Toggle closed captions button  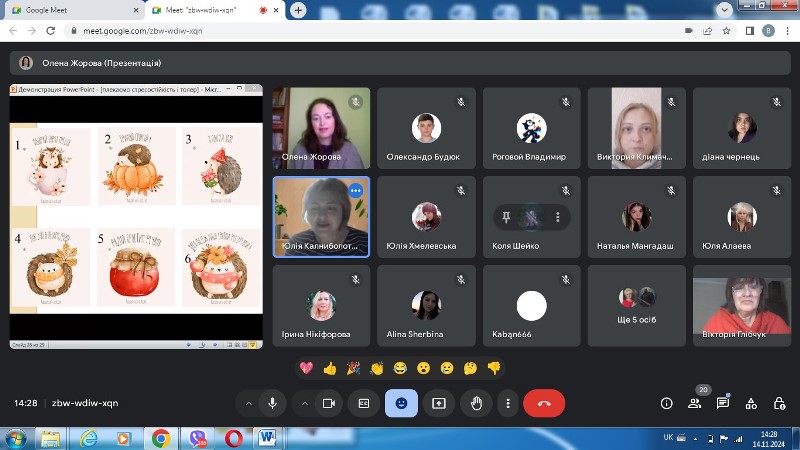click(364, 403)
